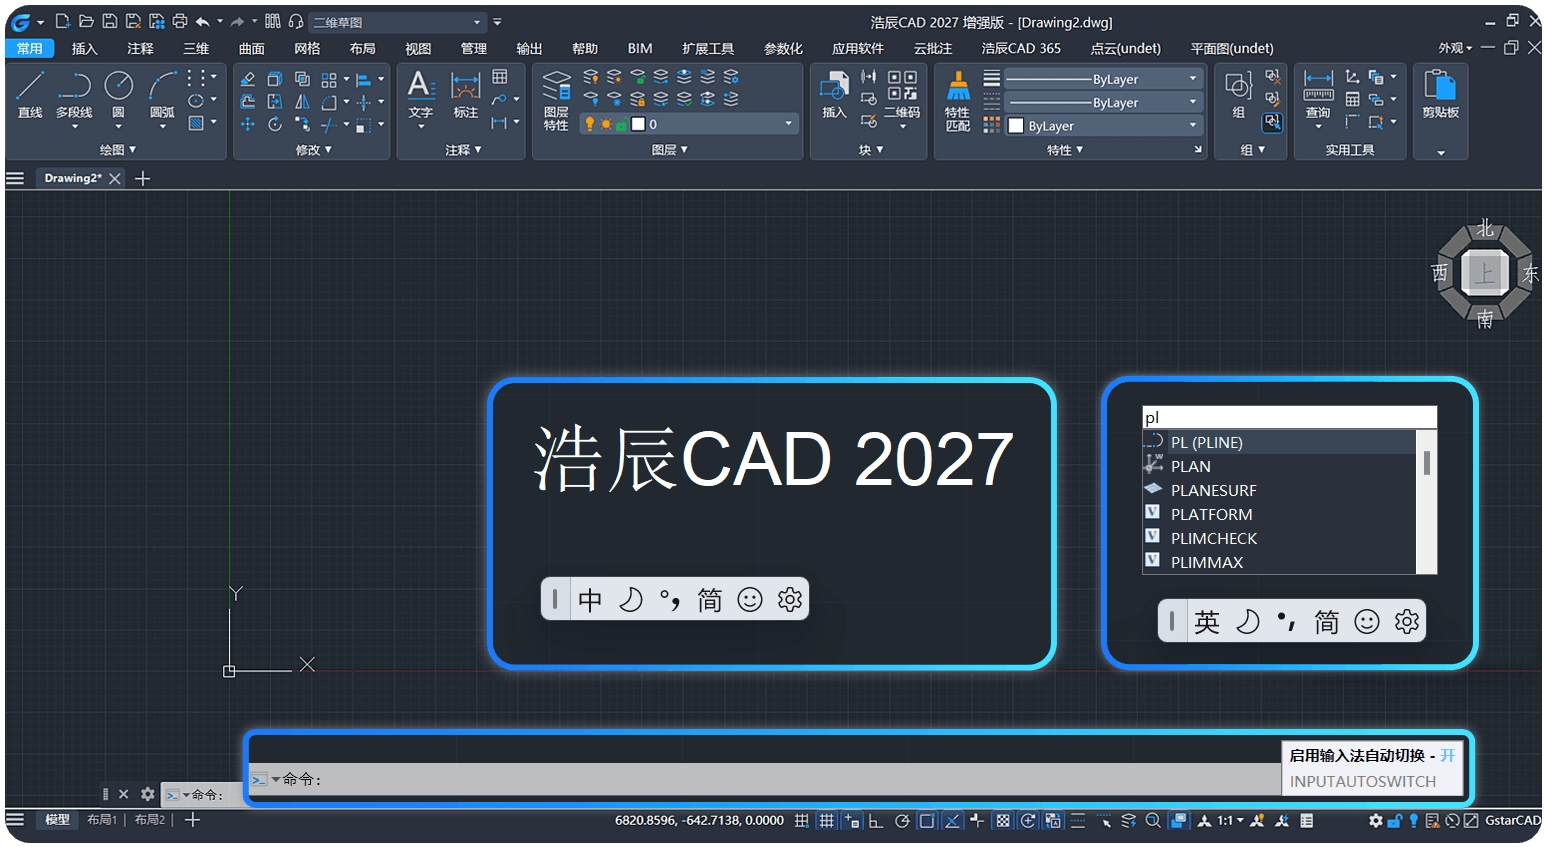Open the 扩展工具 ribbon tab
The image size is (1544, 847).
click(708, 48)
